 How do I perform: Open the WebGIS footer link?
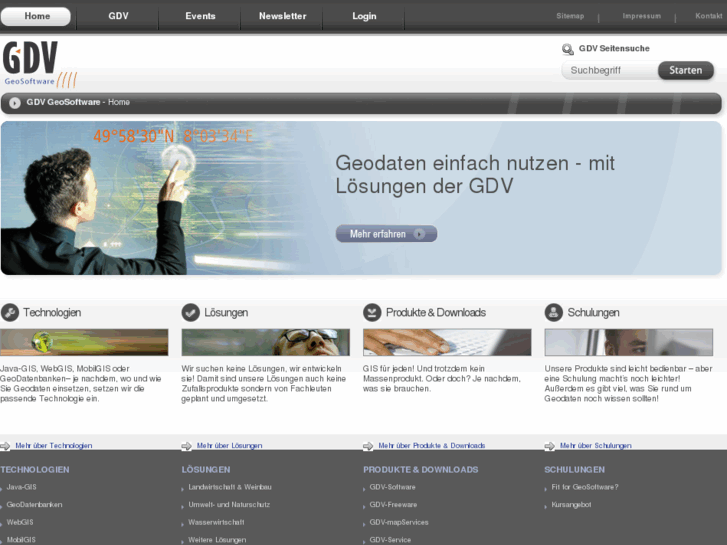(20, 522)
